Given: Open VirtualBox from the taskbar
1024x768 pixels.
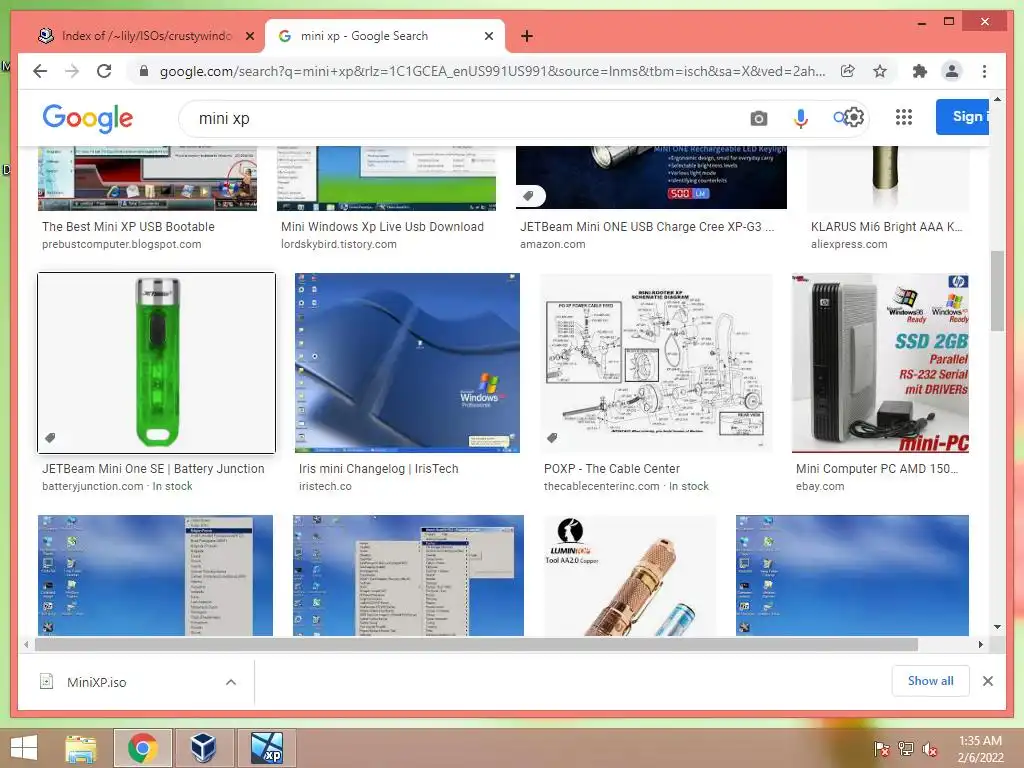Looking at the screenshot, I should pos(203,748).
